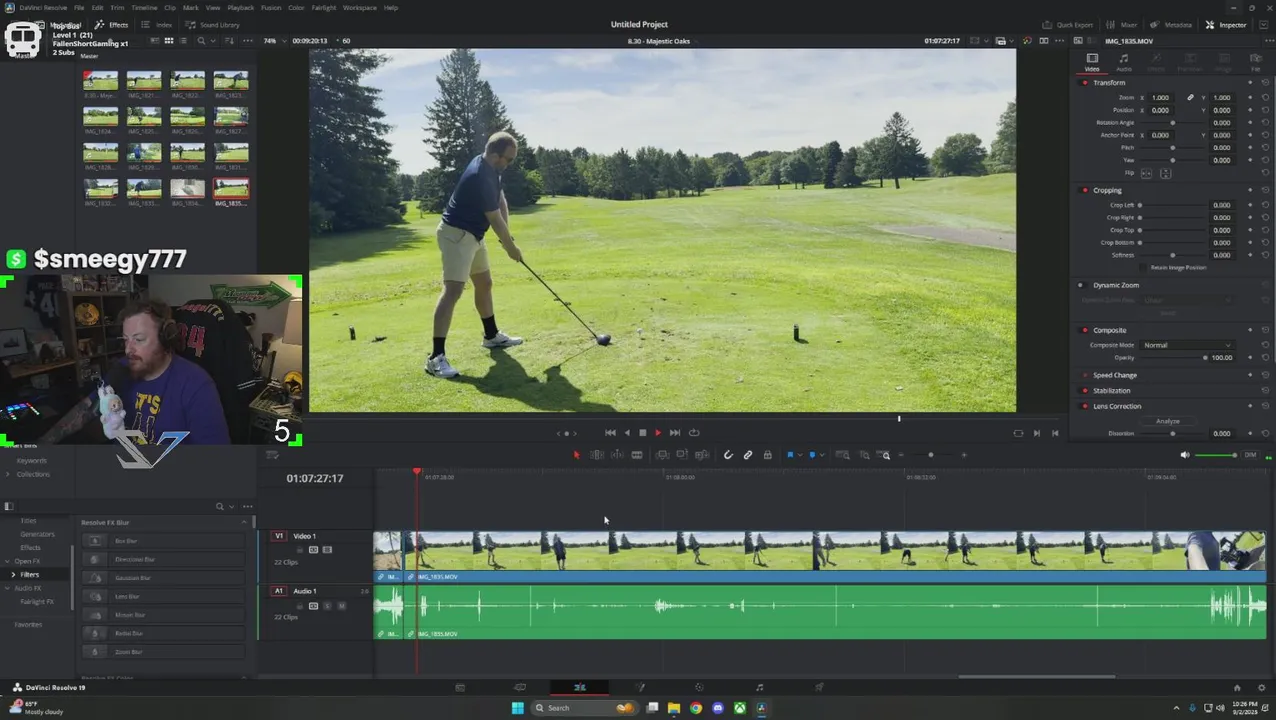Click the Zoom X value field
1276x720 pixels.
[1160, 98]
